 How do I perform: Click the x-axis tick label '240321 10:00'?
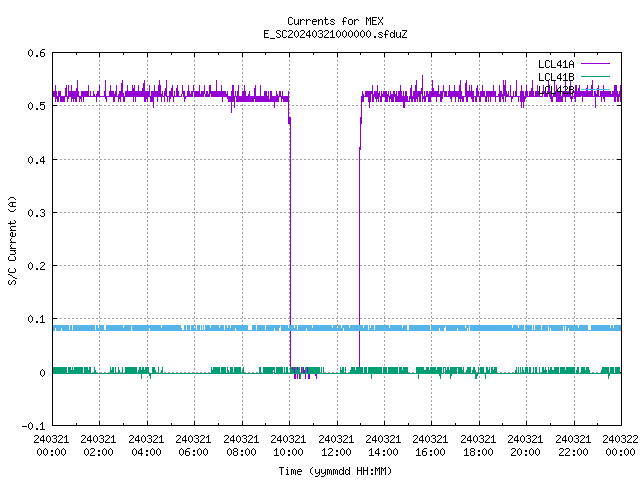pos(288,446)
